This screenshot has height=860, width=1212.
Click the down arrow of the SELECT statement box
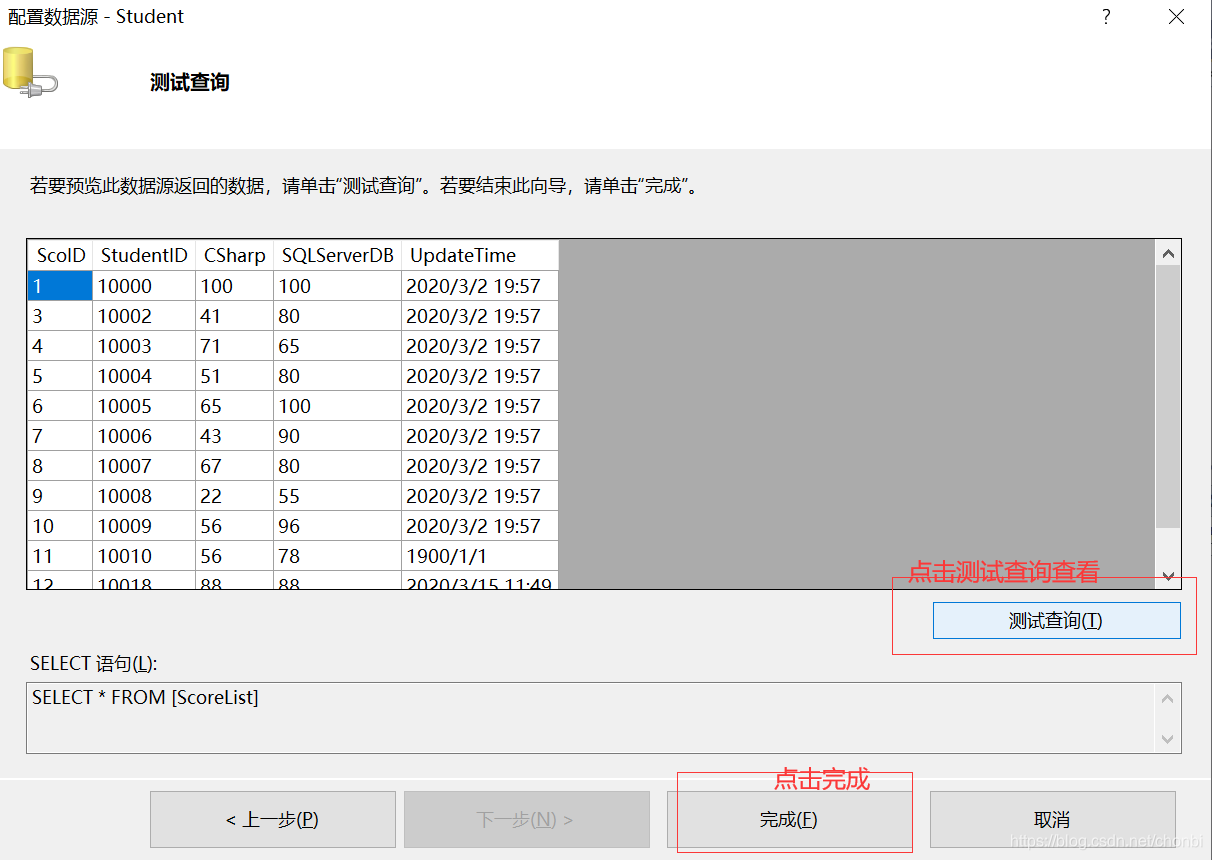(x=1167, y=740)
